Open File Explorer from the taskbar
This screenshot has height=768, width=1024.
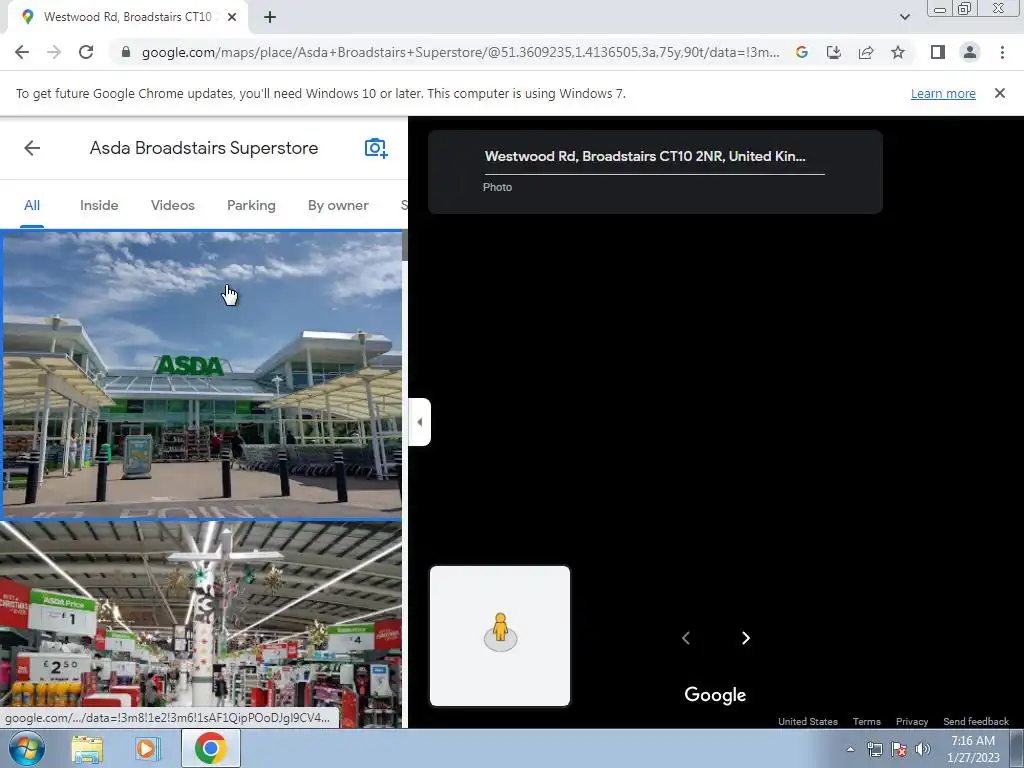point(87,748)
